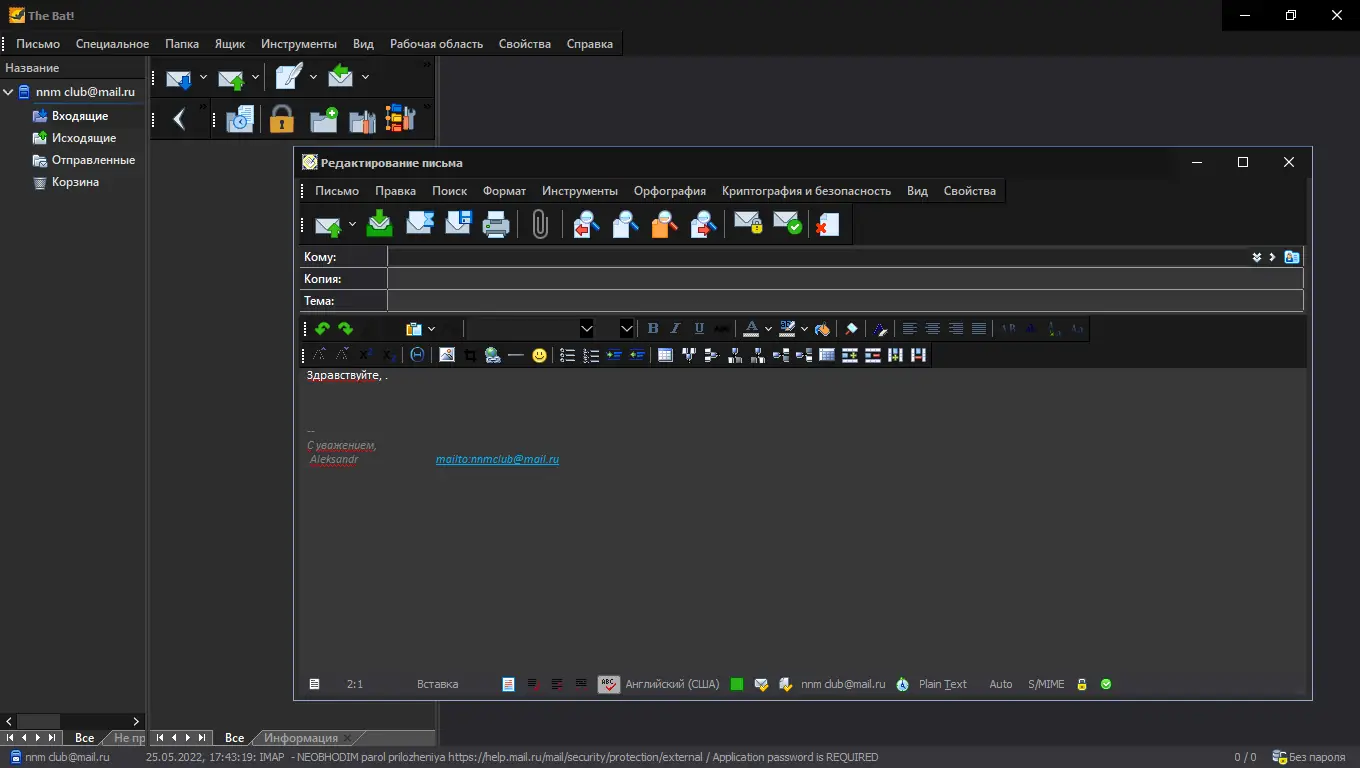Insert a horizontal line in the message
1360x768 pixels.
(x=516, y=355)
